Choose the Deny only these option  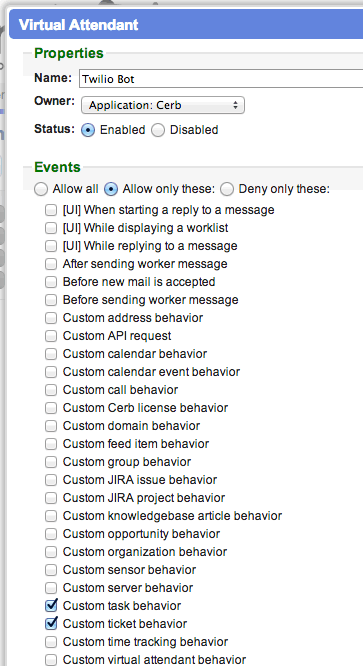tap(227, 189)
